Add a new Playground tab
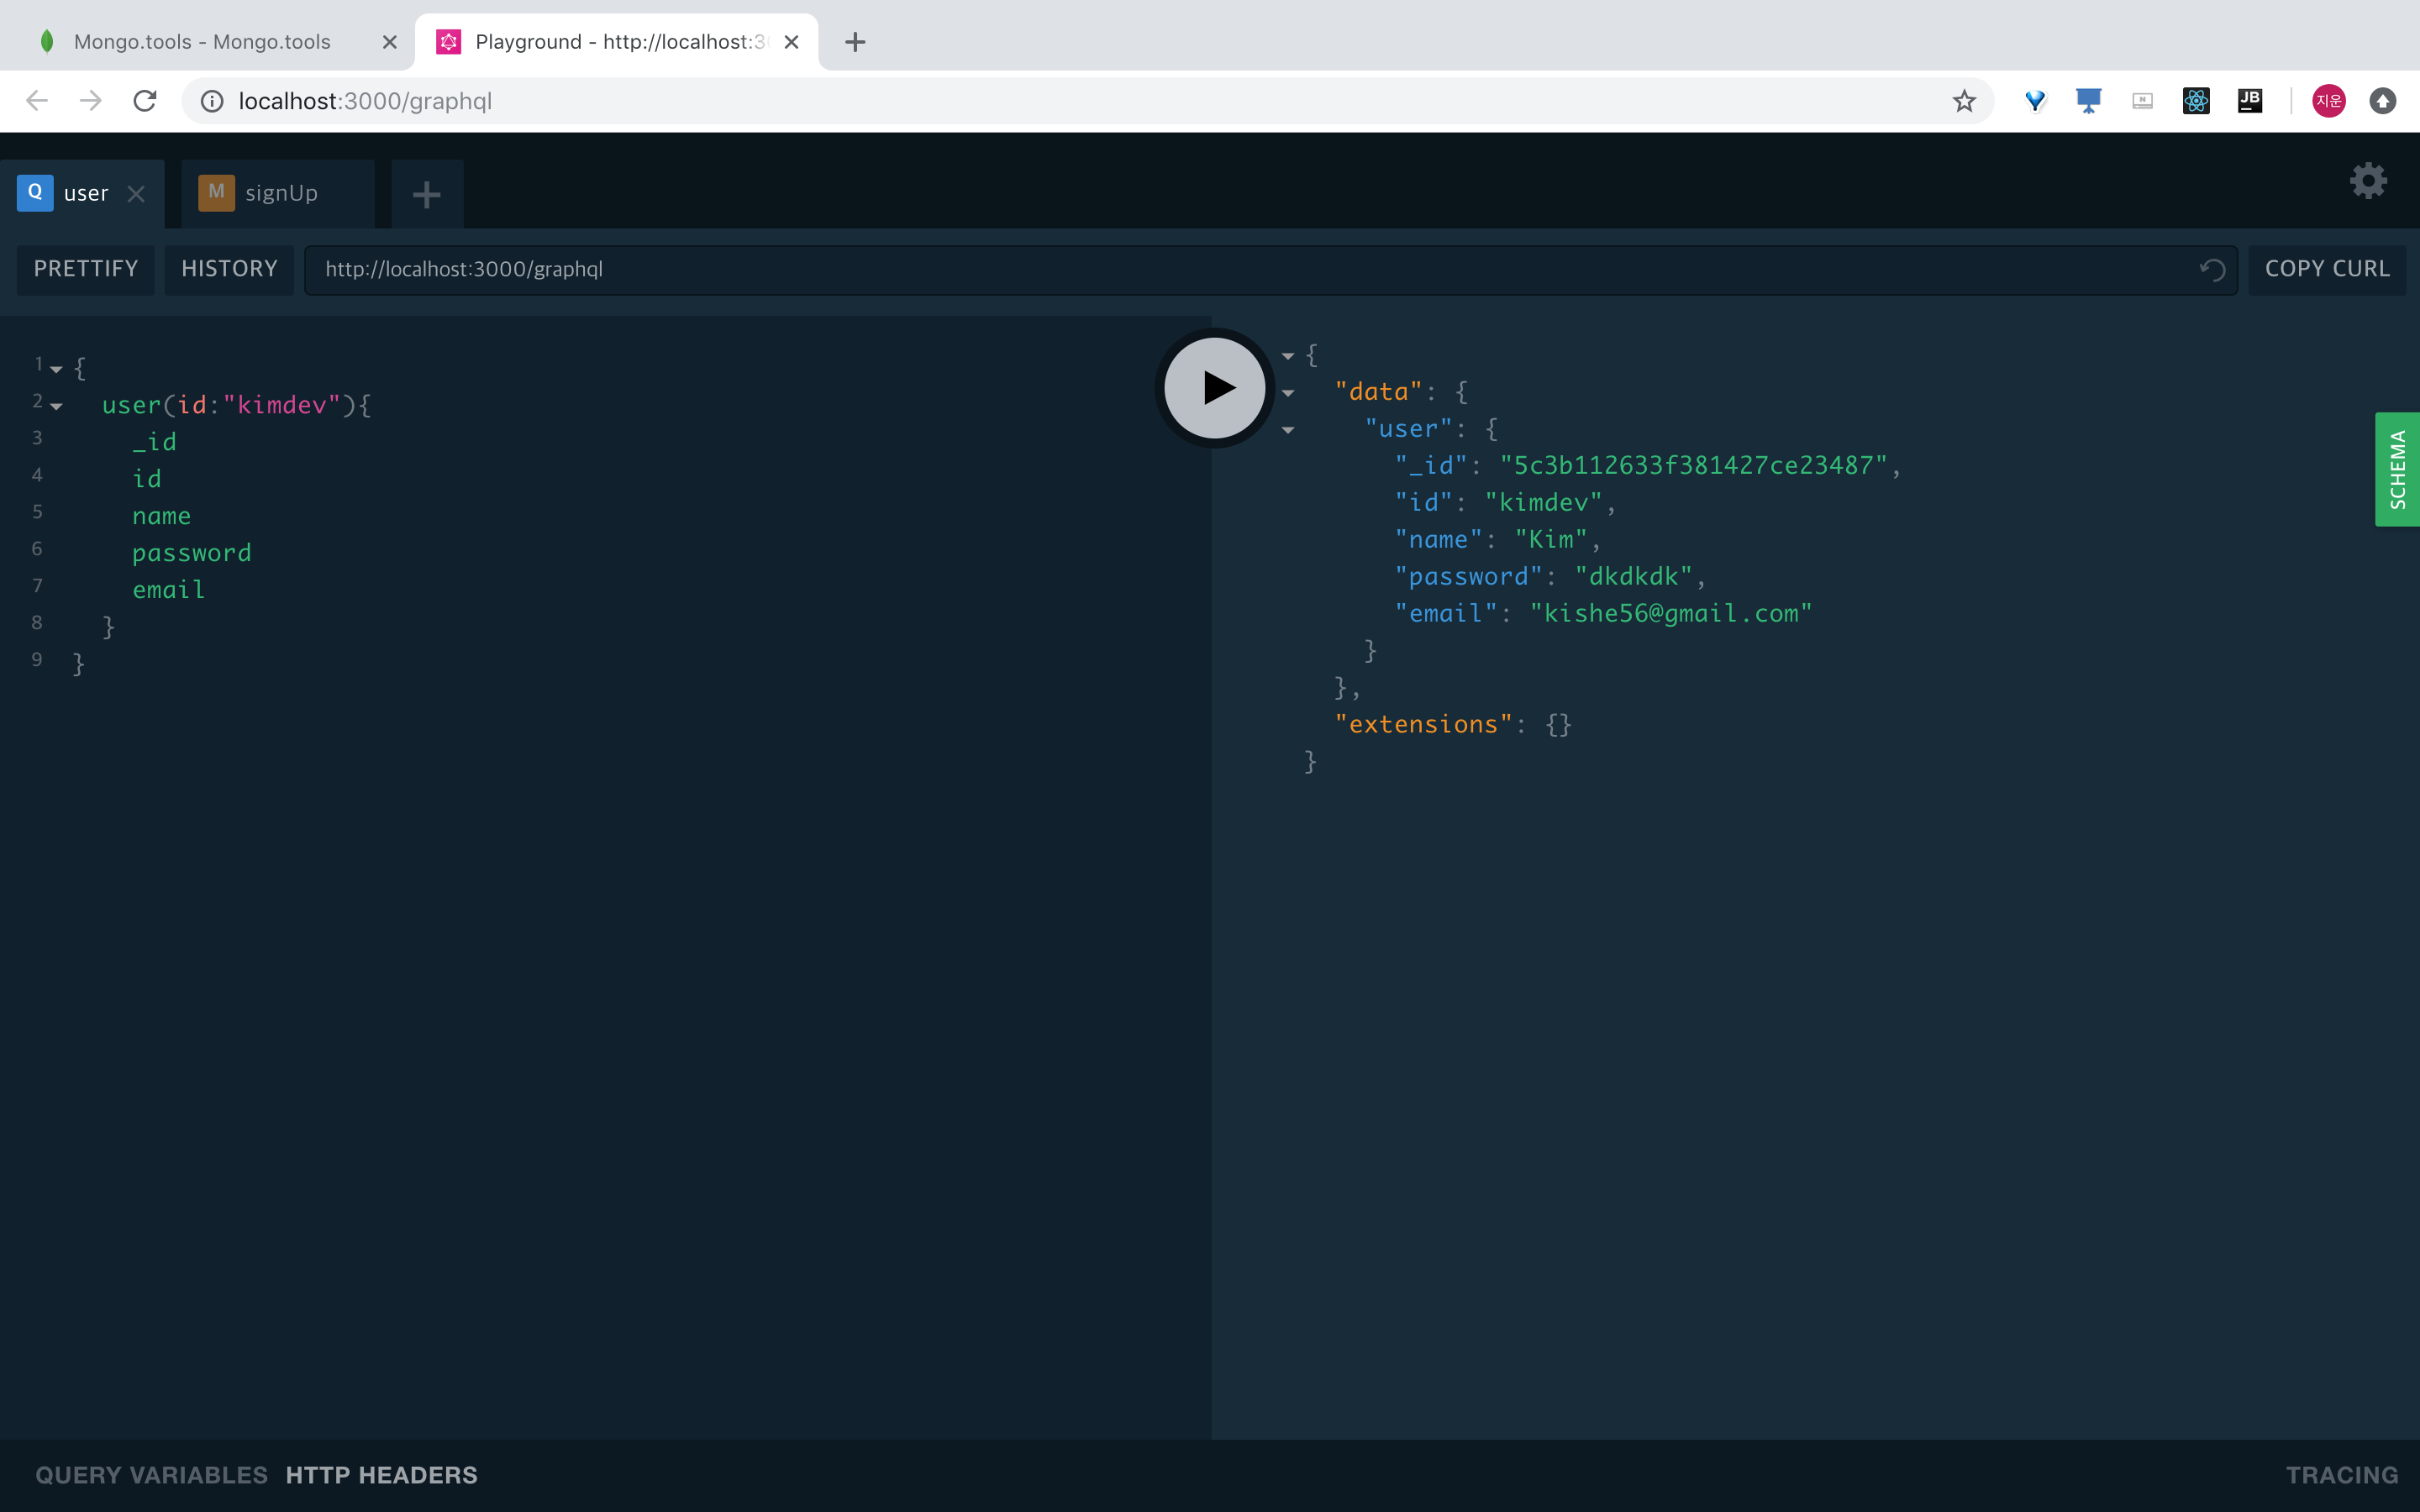 (427, 194)
